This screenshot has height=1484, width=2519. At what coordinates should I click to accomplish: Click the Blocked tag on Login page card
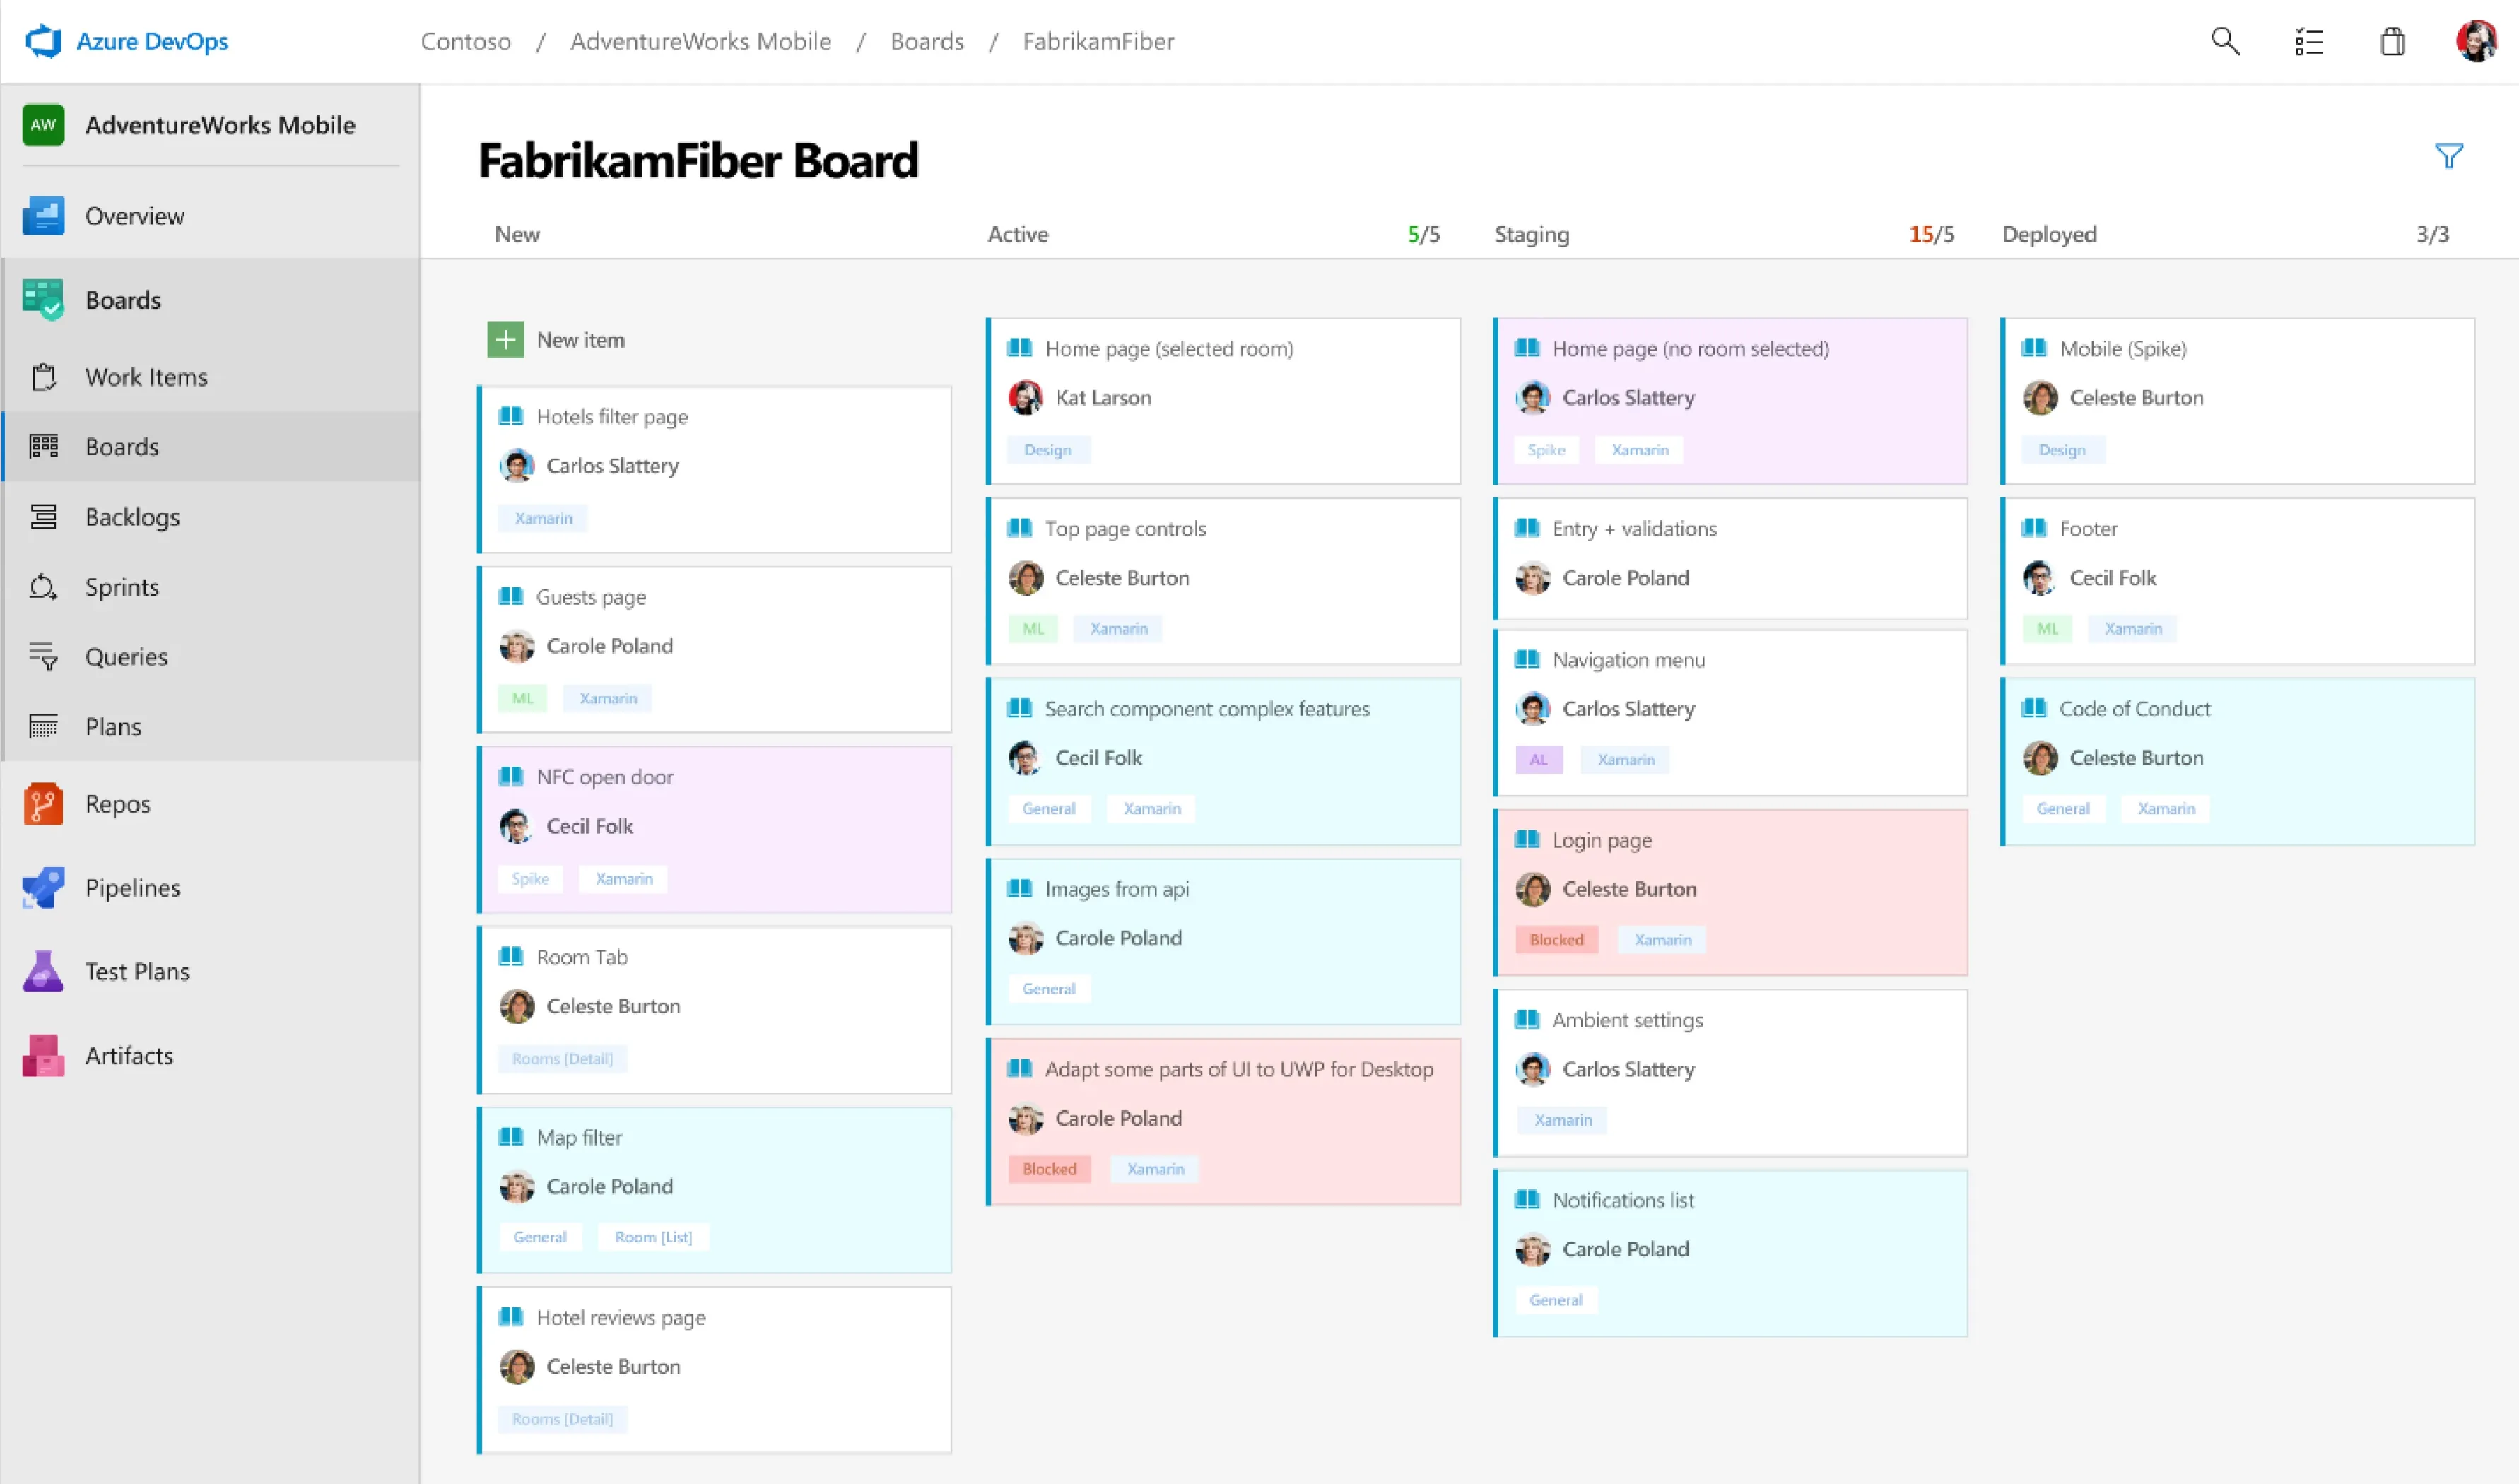pyautogui.click(x=1556, y=940)
